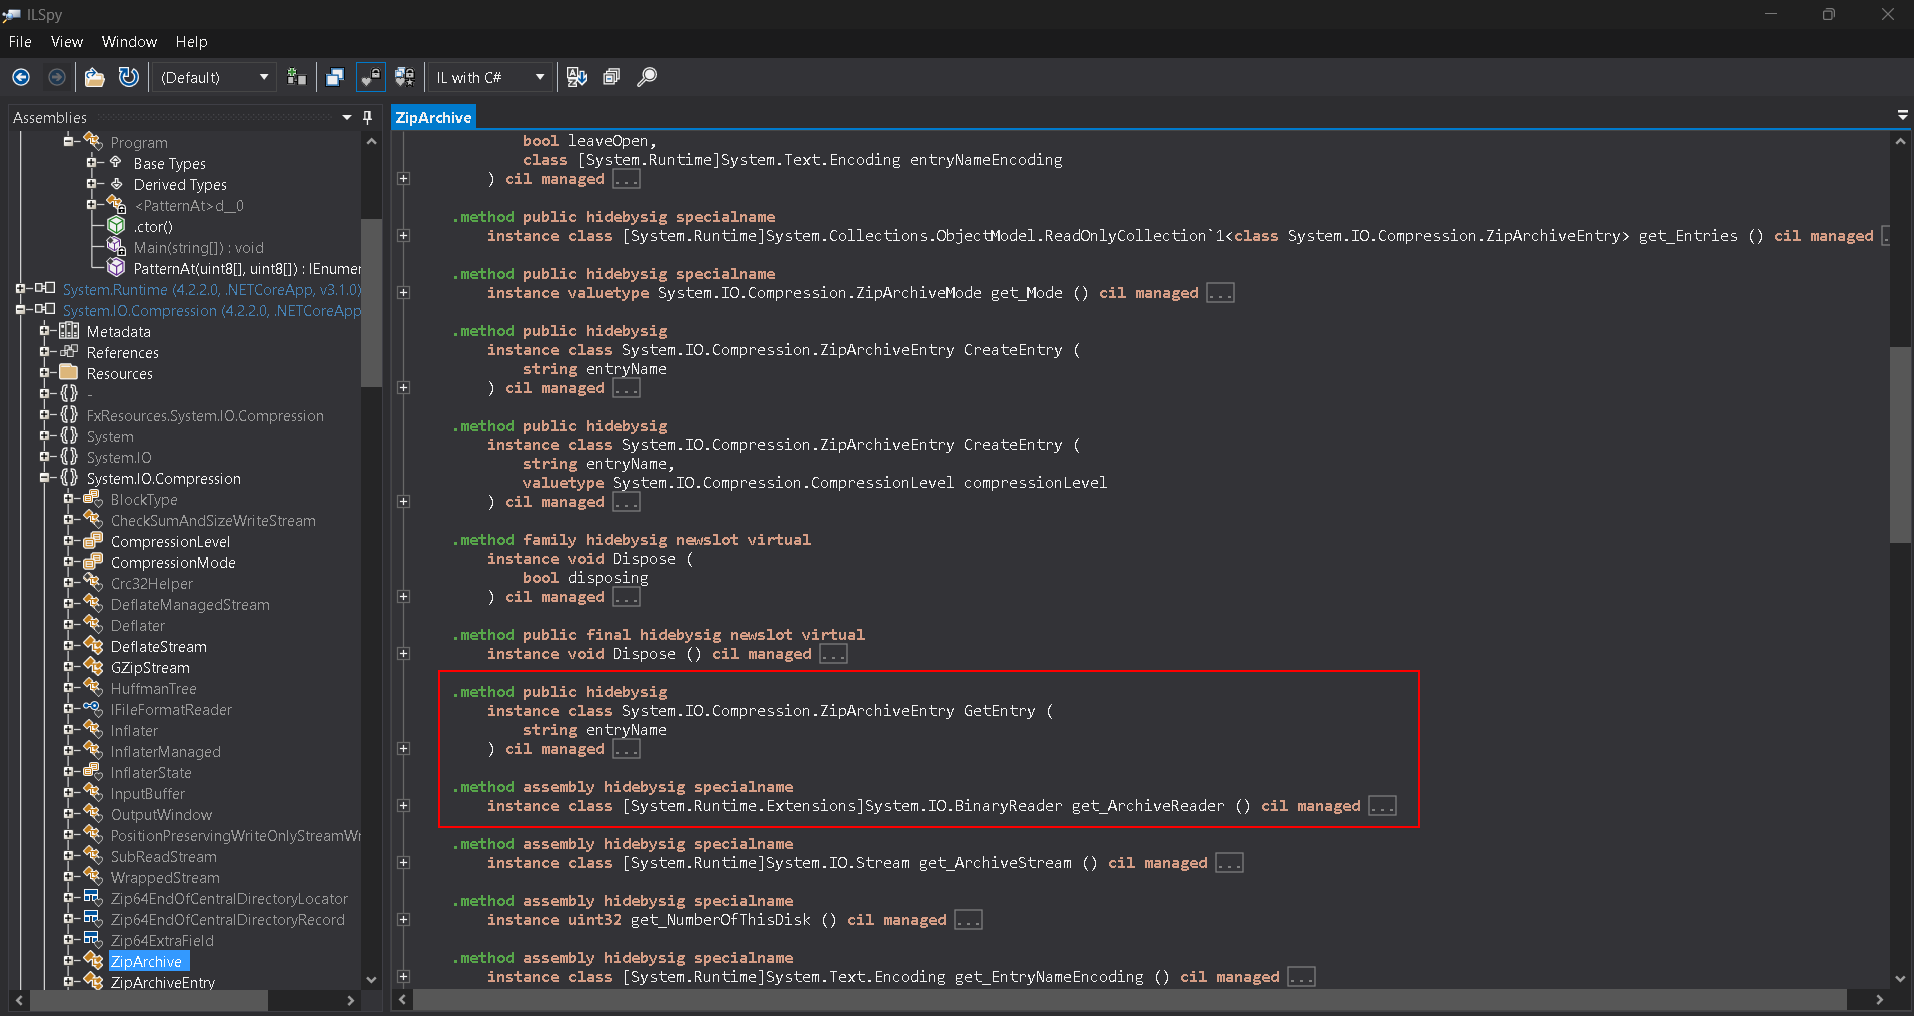Screen dimensions: 1914x1016
Task: Click the code view vertical scrollbar thumb
Action: (x=1900, y=445)
